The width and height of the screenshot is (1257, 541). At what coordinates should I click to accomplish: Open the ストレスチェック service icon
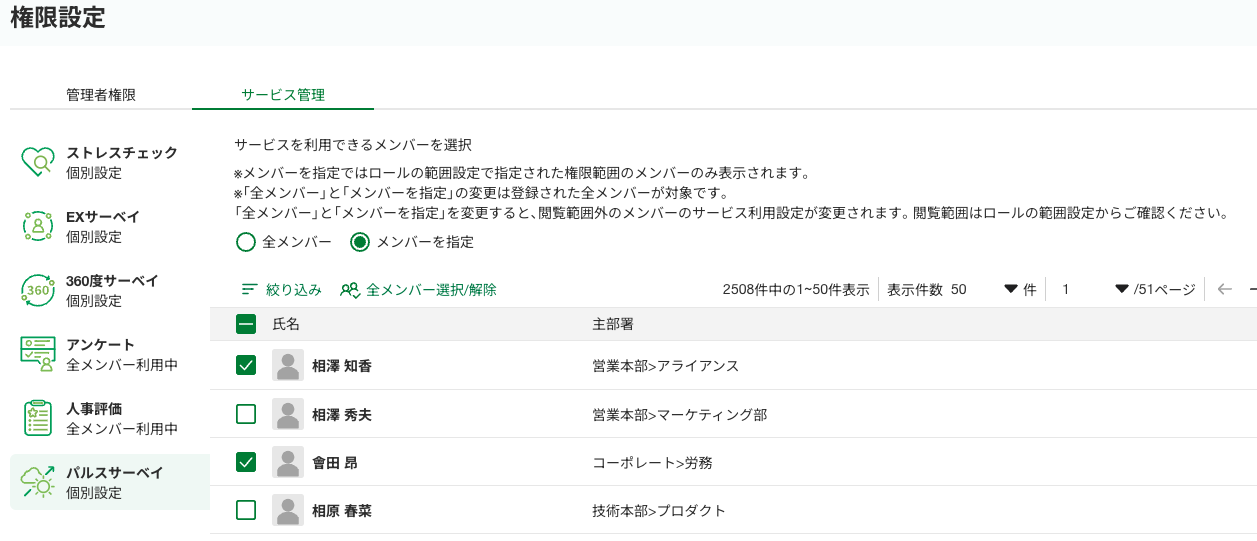(x=38, y=162)
